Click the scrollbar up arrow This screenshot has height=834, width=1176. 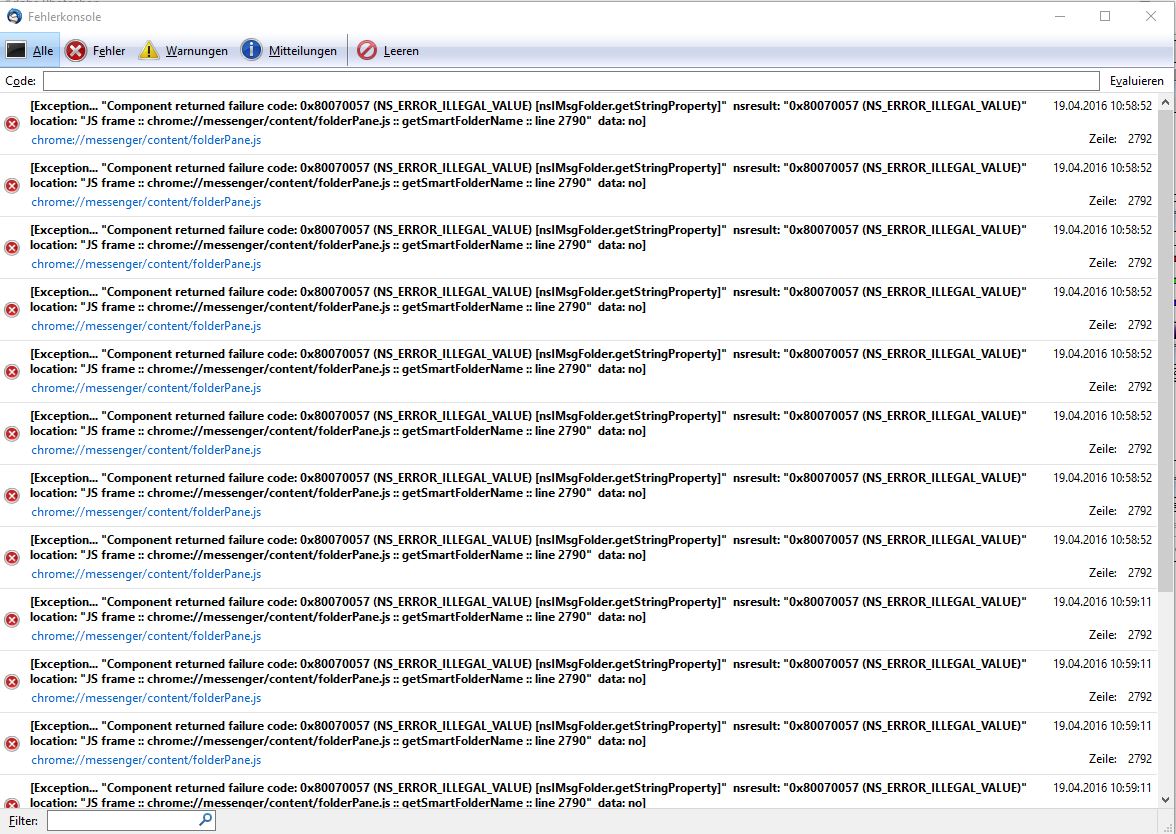[x=1166, y=102]
